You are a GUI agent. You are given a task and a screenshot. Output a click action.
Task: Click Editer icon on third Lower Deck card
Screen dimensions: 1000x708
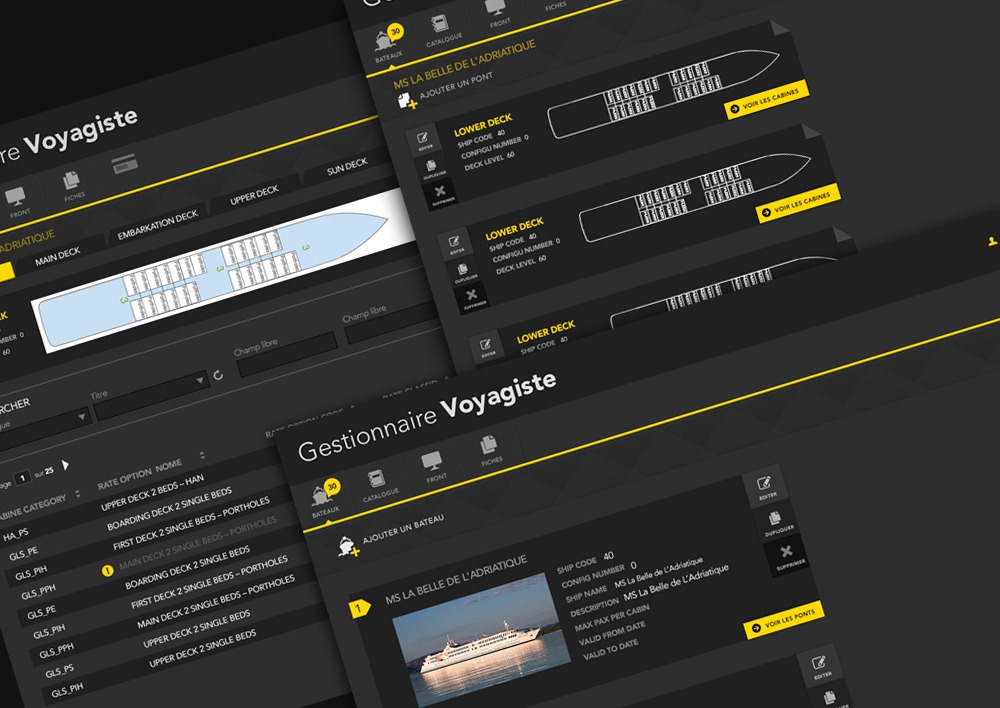[x=485, y=346]
